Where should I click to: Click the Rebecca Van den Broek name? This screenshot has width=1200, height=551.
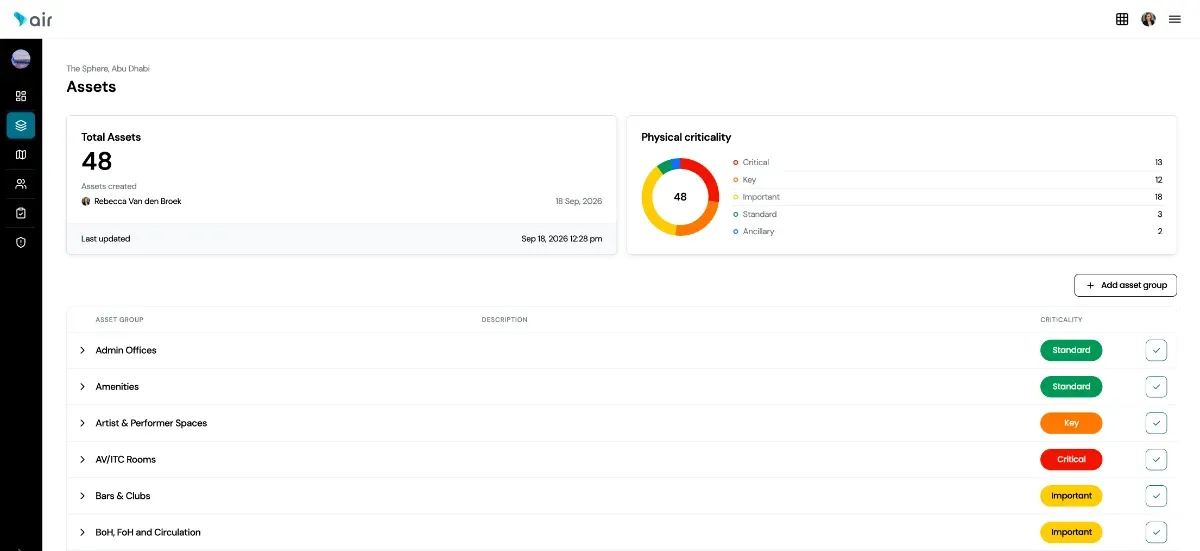pos(138,202)
